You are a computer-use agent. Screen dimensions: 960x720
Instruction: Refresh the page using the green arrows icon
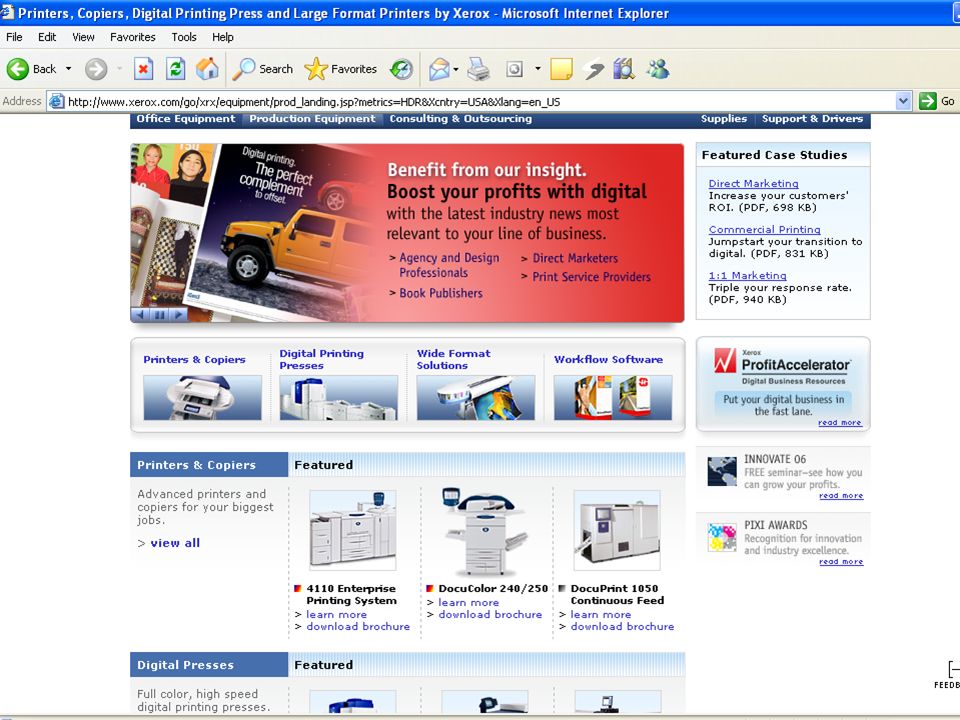pos(176,69)
